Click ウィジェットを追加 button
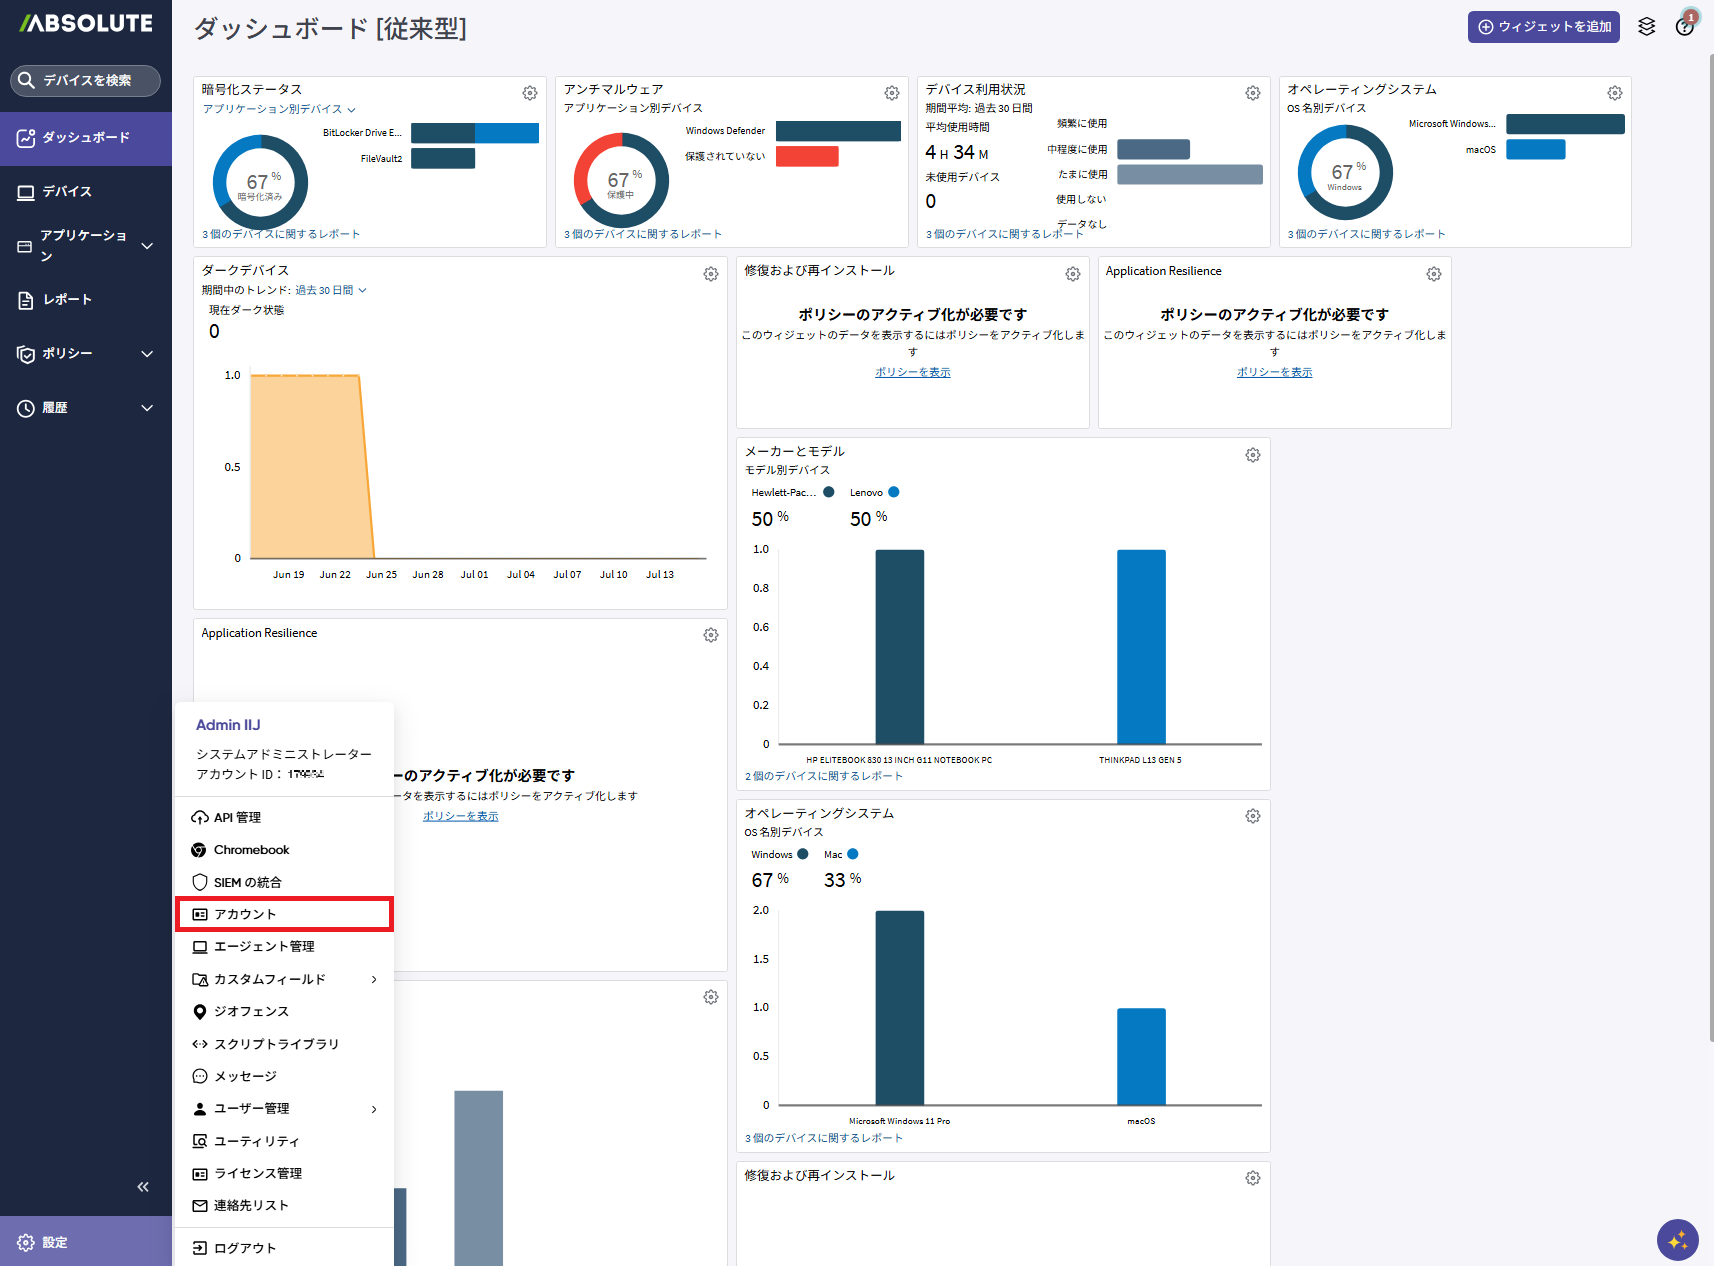The height and width of the screenshot is (1266, 1714). tap(1545, 27)
